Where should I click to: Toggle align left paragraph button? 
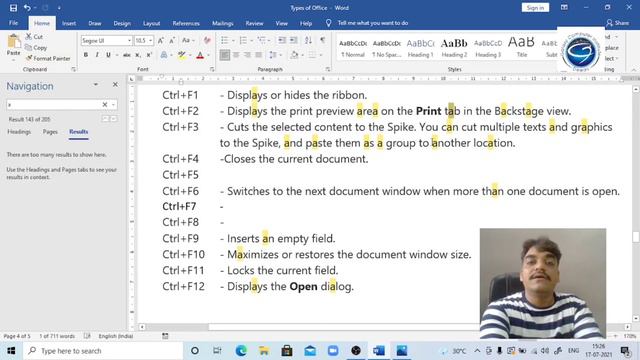point(224,55)
